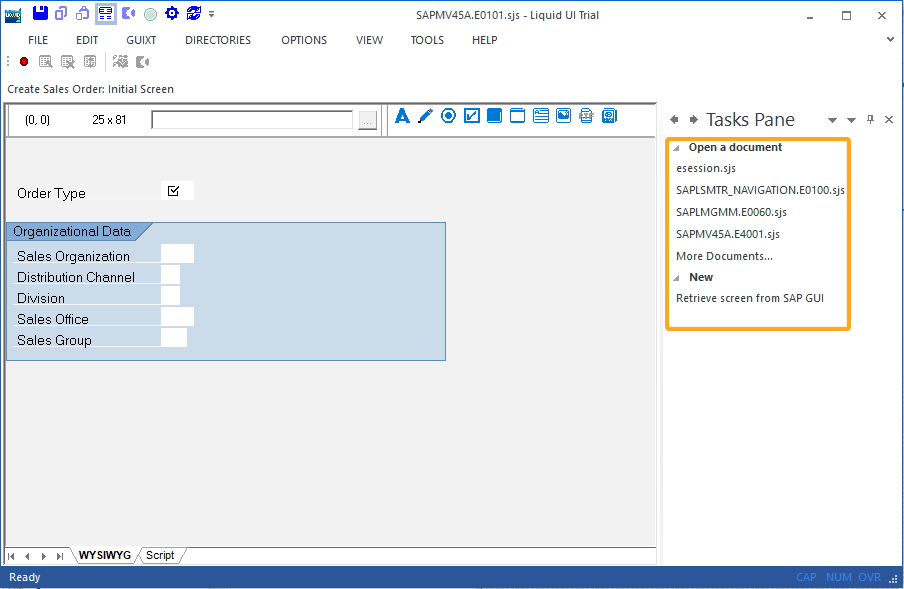
Task: Click the ellipsis browse button beside text box
Action: 368,120
